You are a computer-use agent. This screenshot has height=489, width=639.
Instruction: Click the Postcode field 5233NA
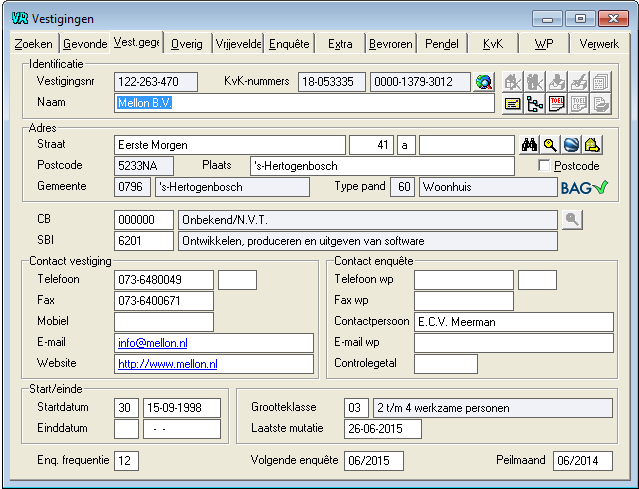tap(144, 166)
